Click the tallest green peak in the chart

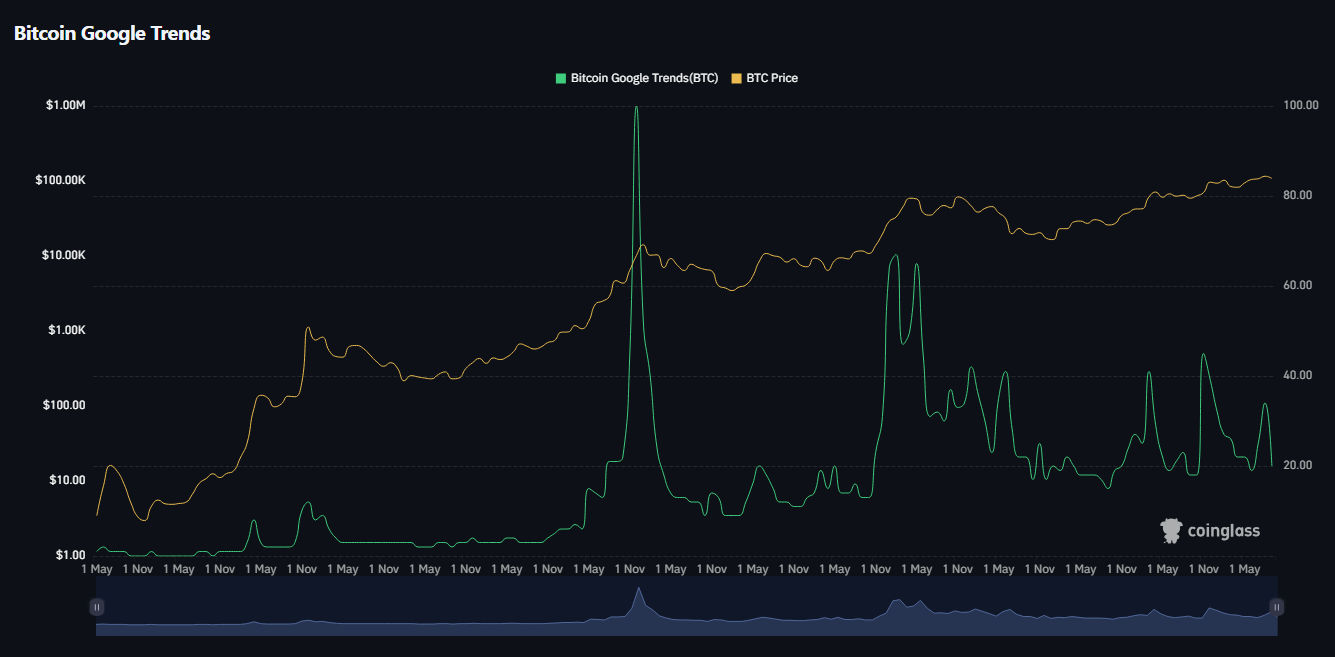coord(636,108)
